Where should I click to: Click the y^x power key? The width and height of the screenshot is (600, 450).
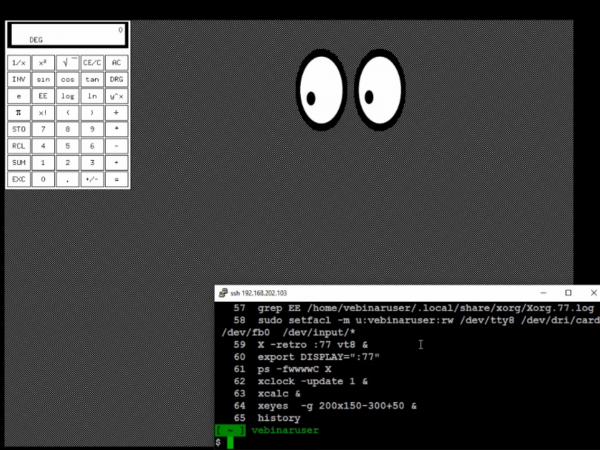point(117,96)
